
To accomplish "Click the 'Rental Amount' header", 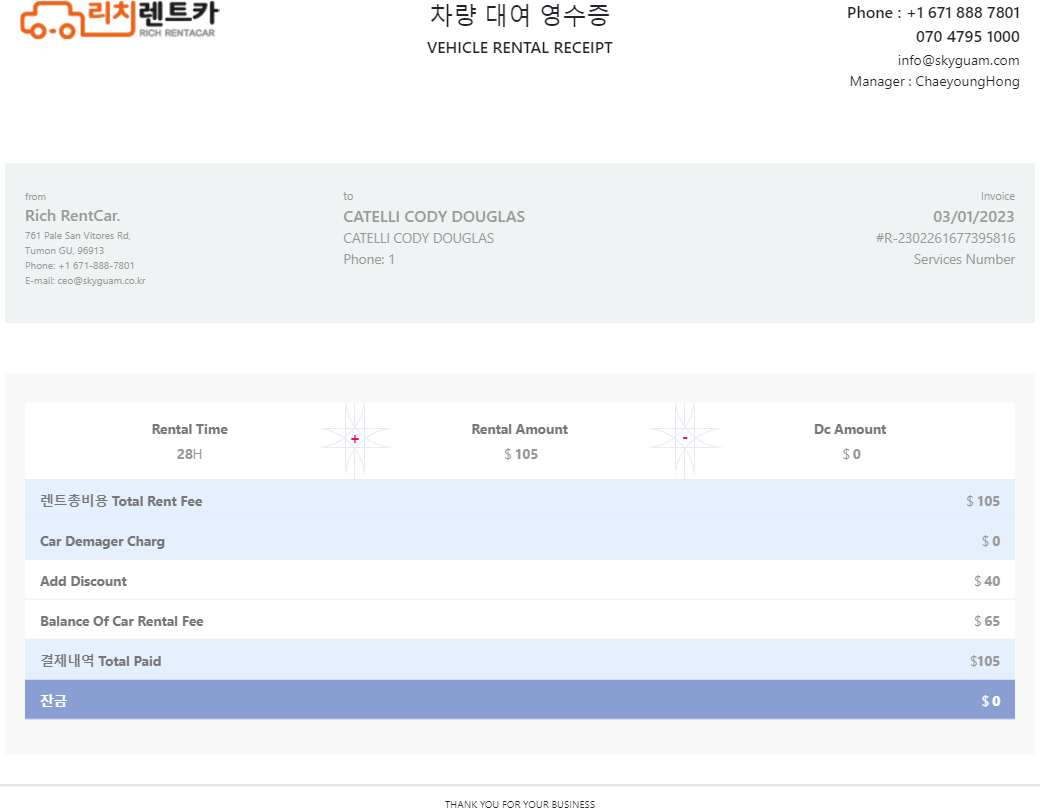I will pos(519,429).
